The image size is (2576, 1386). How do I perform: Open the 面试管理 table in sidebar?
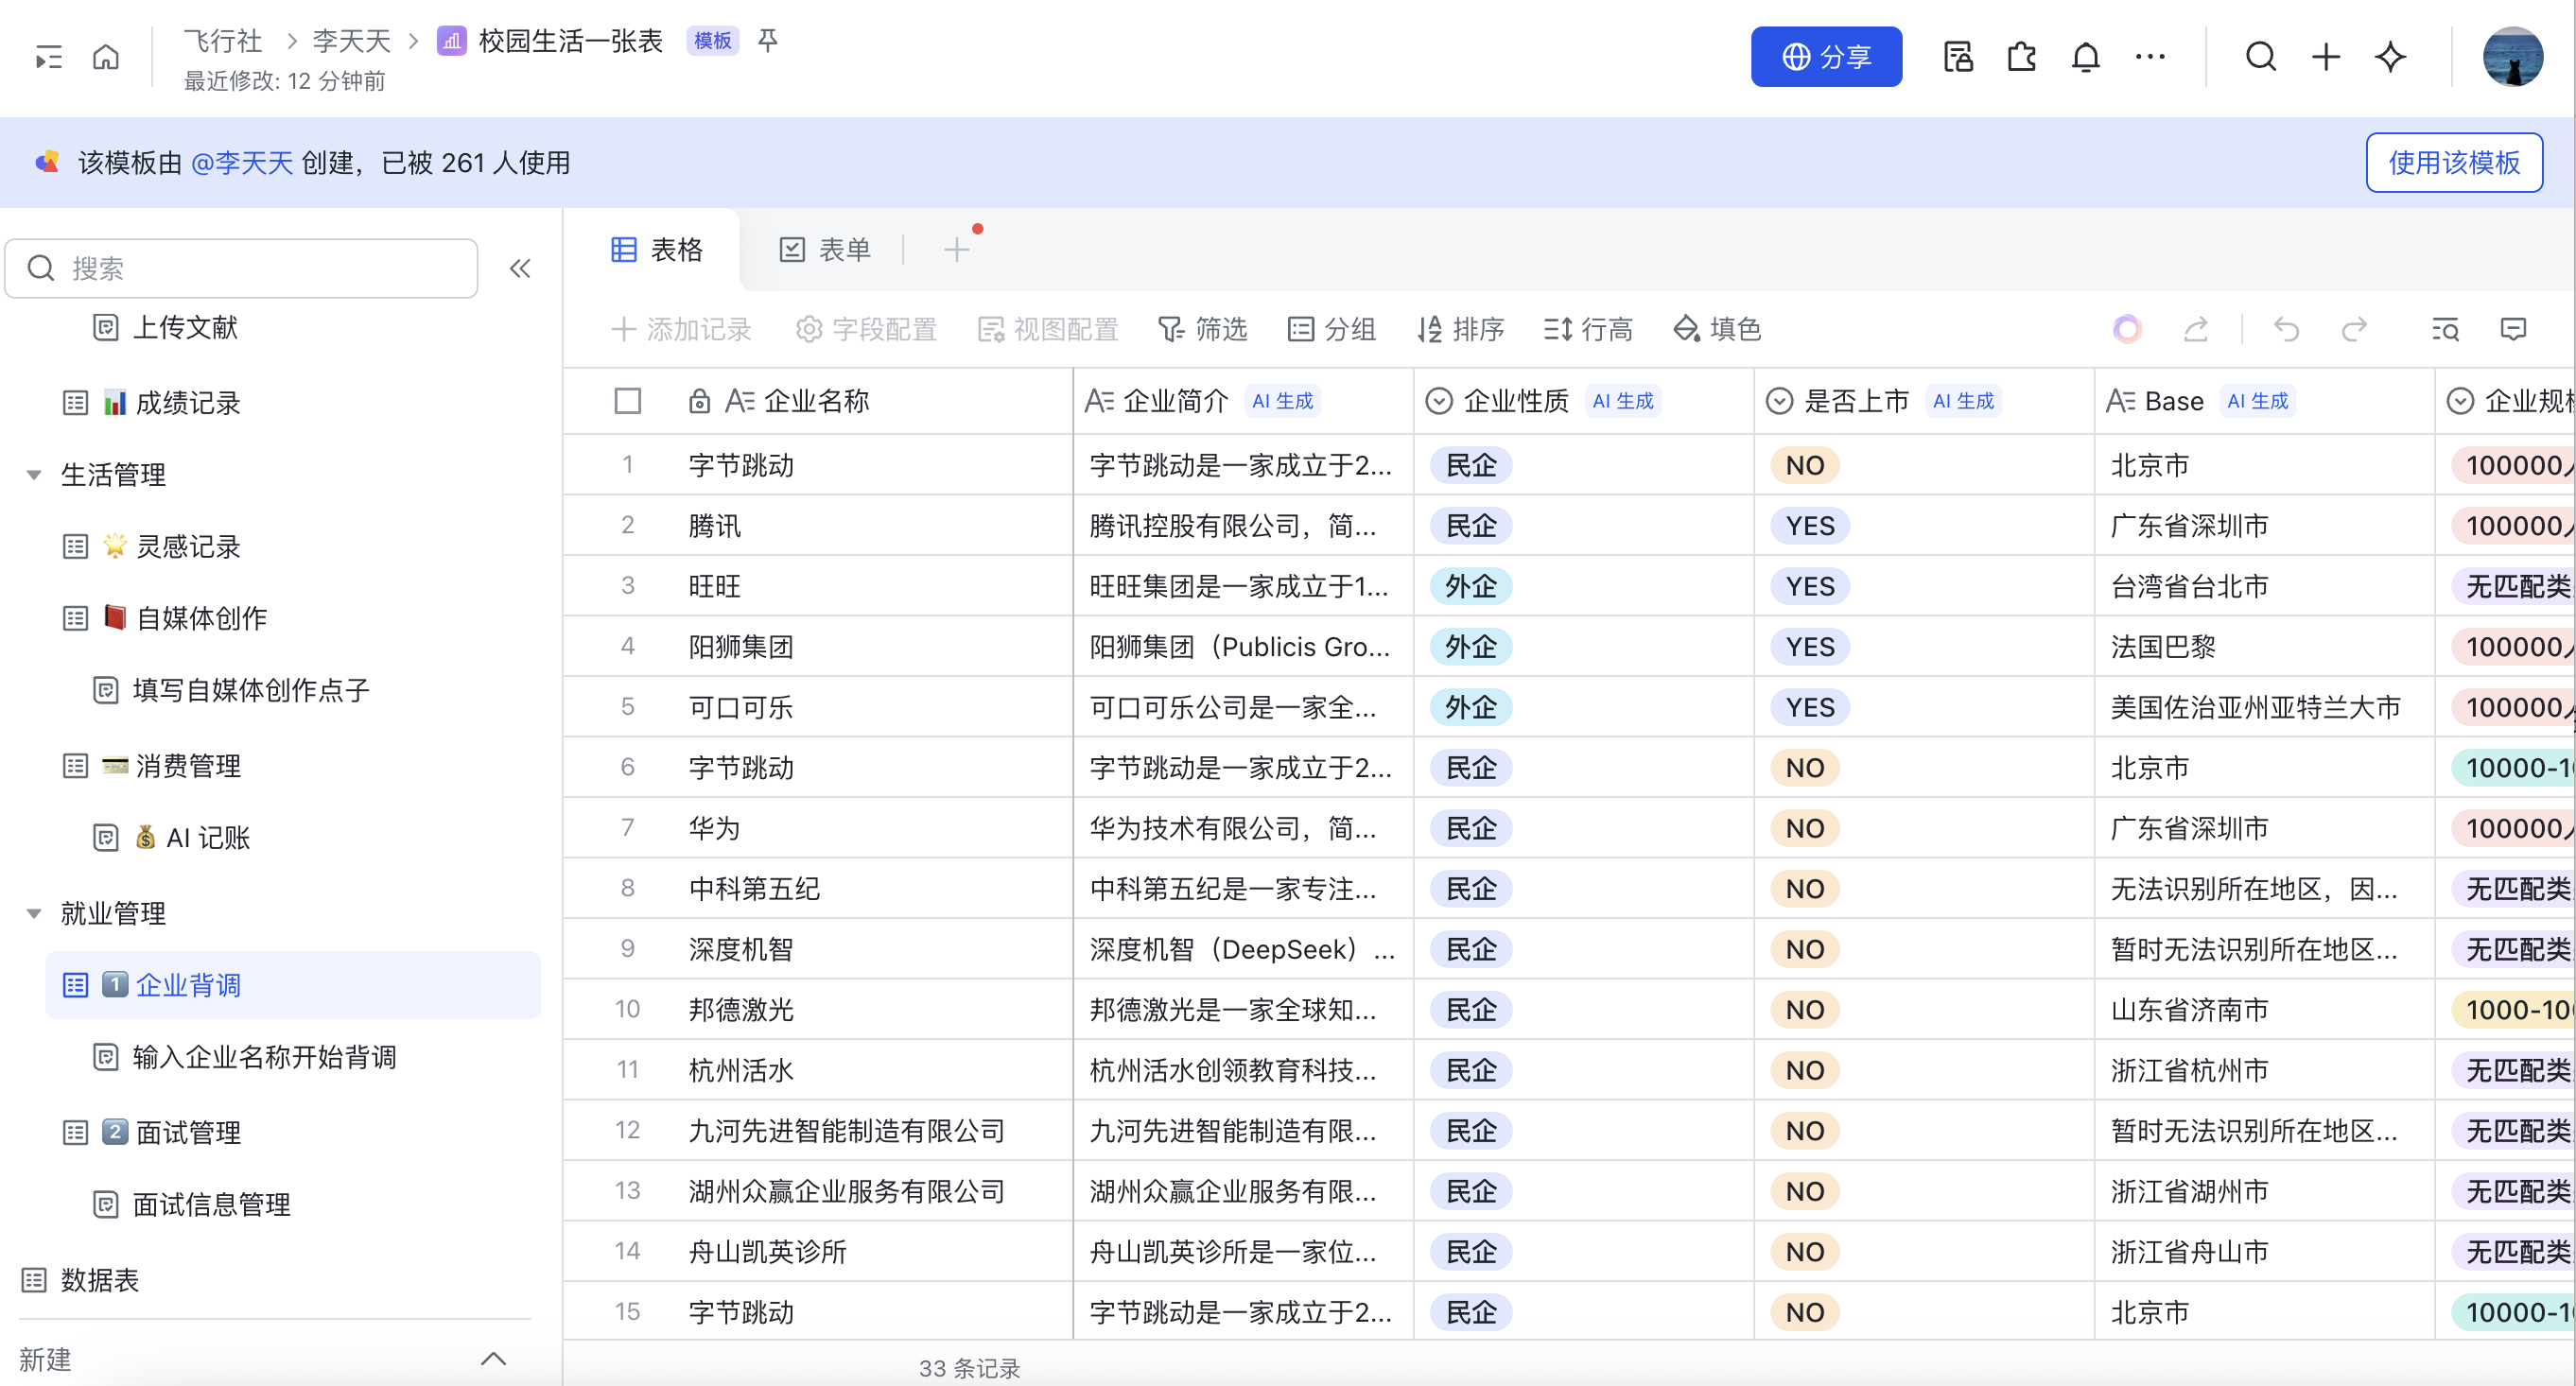coord(188,1132)
